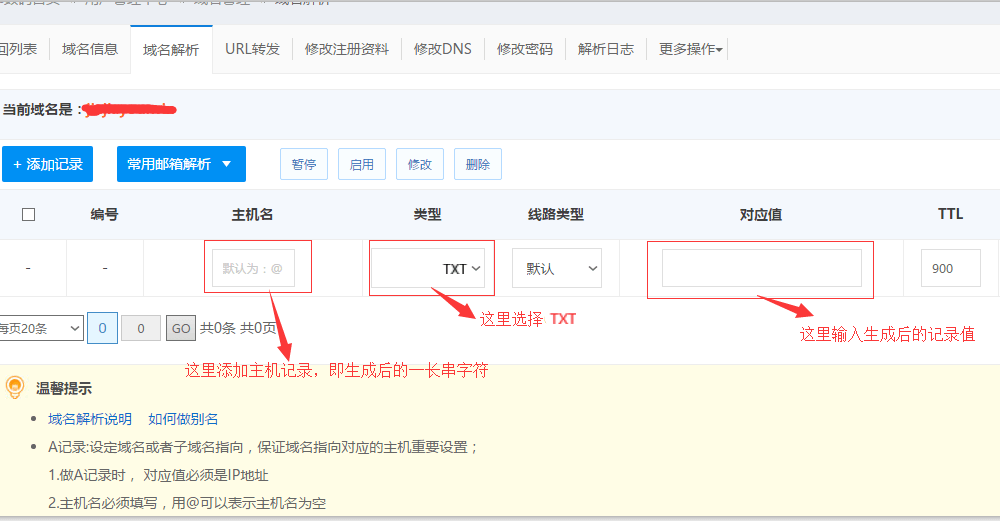Go to the 解析日志 tab
1000x521 pixels.
606,49
